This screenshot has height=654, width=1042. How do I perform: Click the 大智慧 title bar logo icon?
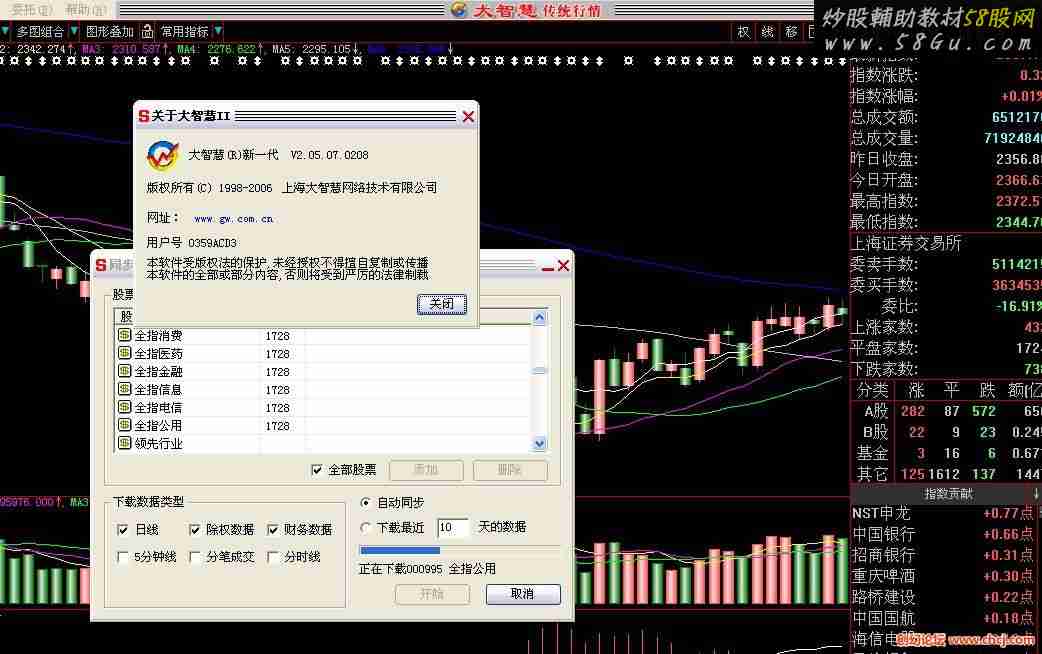pos(459,9)
